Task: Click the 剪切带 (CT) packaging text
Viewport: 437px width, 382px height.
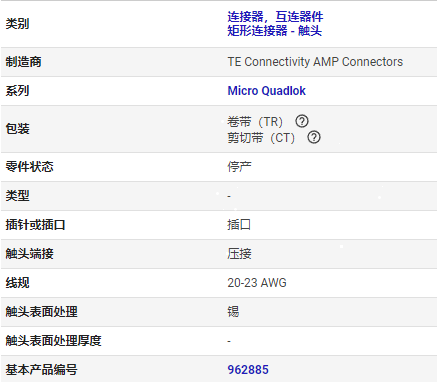Action: tap(261, 138)
